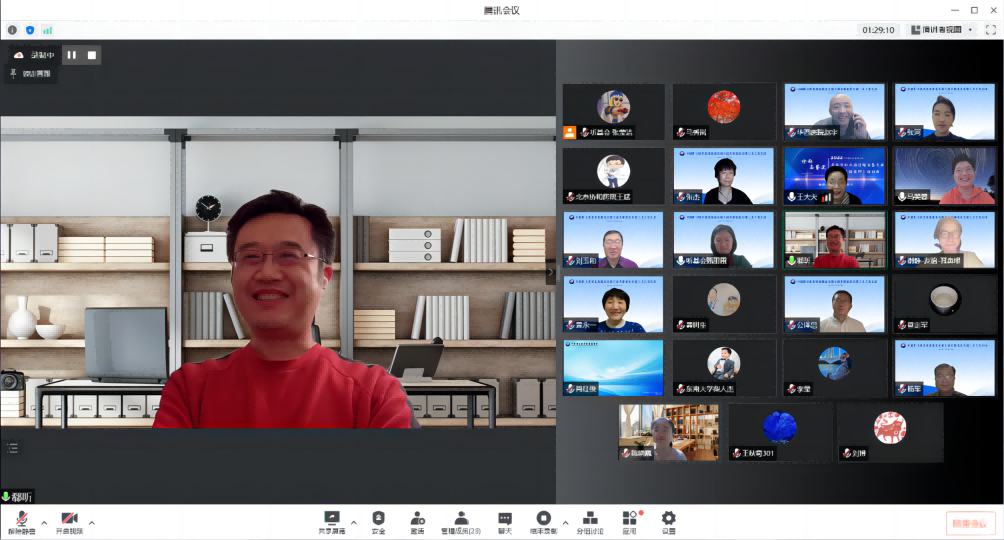Expand the camera video options arrow
1004x540 pixels.
(92, 521)
